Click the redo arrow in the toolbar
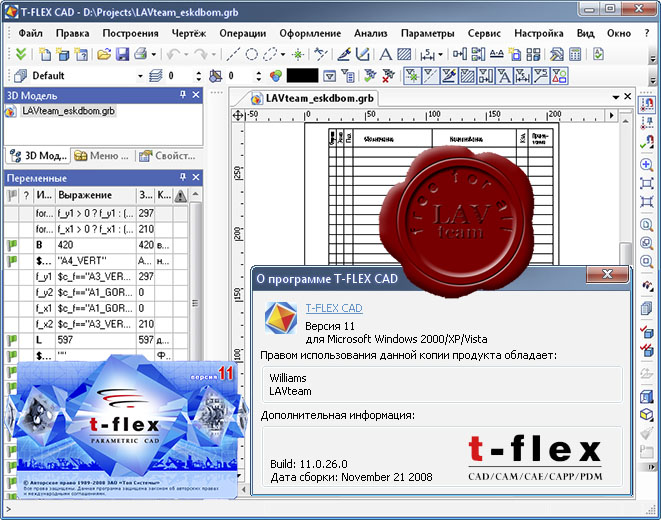This screenshot has width=661, height=520. (201, 54)
